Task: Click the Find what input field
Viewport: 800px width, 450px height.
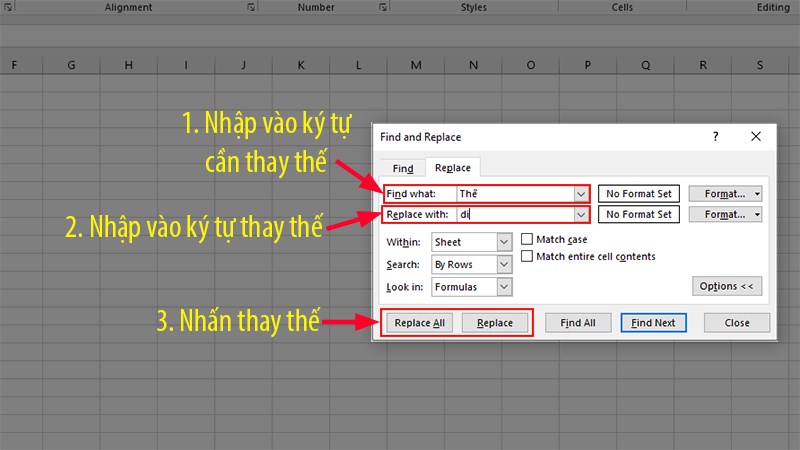Action: (x=516, y=194)
